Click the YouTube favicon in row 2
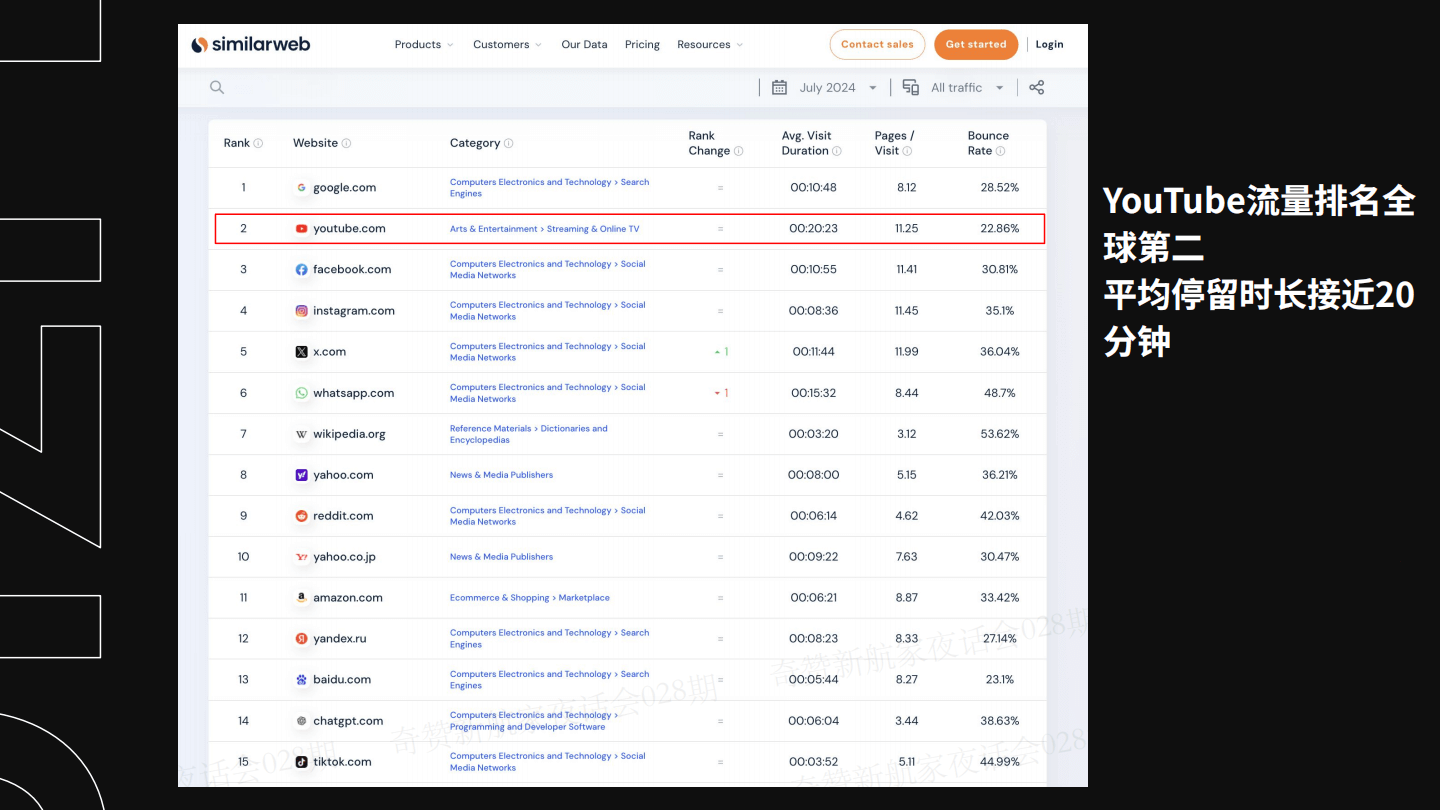The width and height of the screenshot is (1440, 810). pos(301,228)
